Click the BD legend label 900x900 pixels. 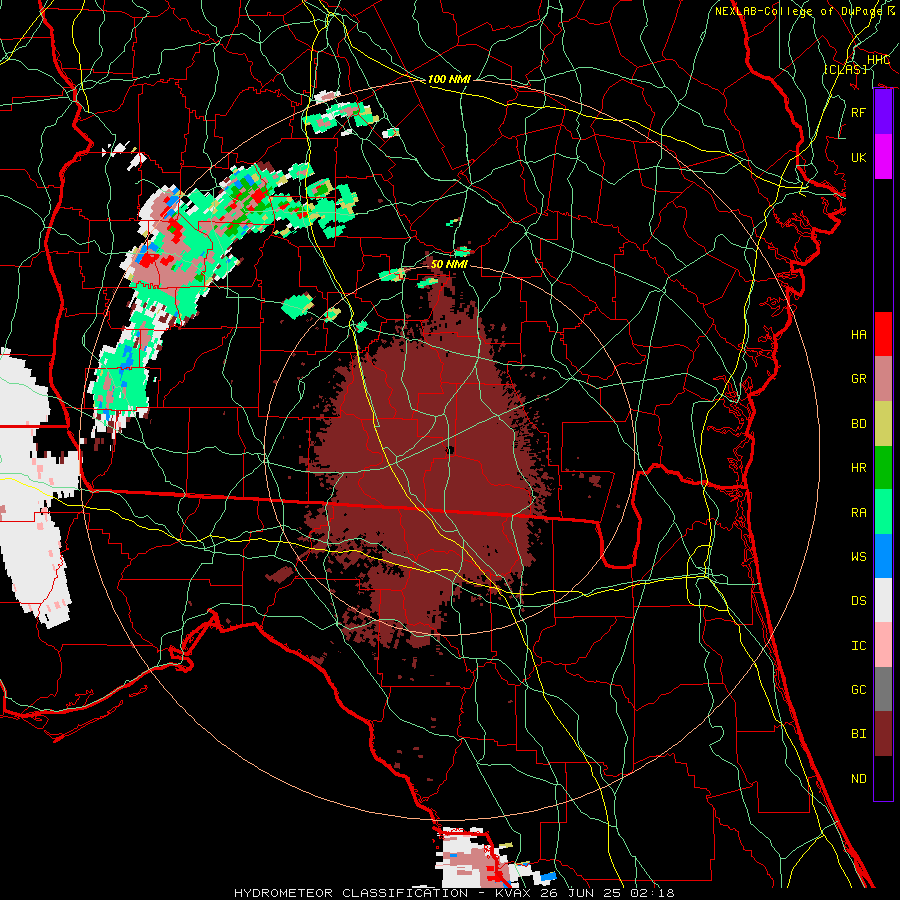(x=858, y=424)
